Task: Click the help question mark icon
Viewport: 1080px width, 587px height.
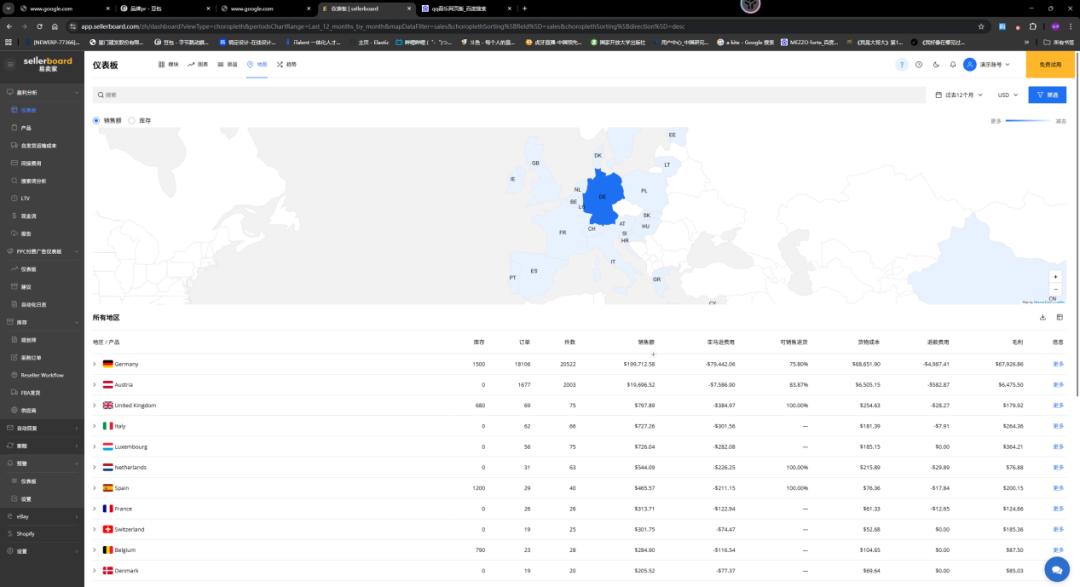Action: [901, 65]
